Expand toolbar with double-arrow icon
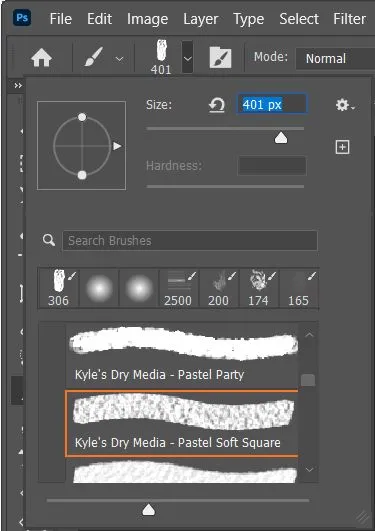Viewport: 375px width, 531px height. [x=18, y=86]
